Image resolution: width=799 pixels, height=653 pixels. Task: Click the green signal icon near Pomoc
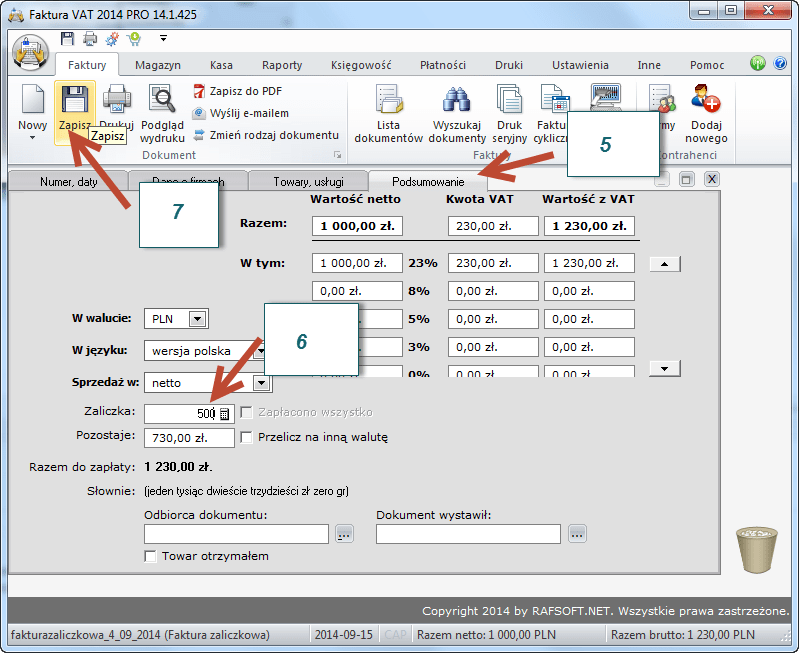[758, 63]
